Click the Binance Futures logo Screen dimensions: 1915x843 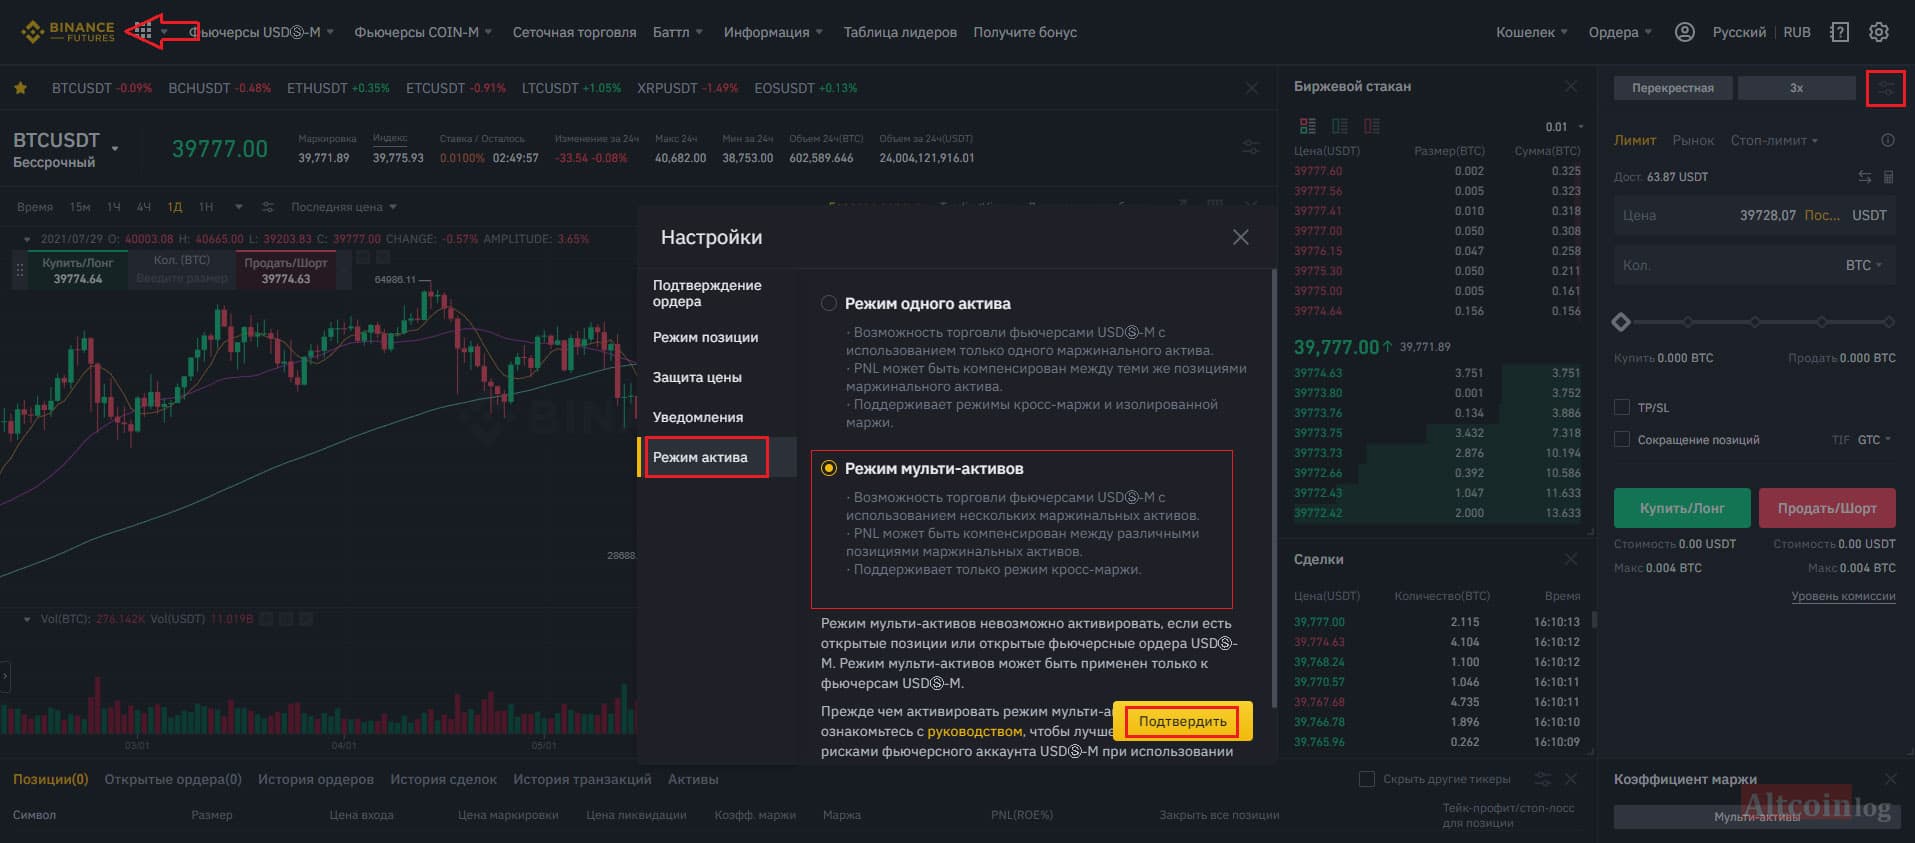(x=68, y=32)
